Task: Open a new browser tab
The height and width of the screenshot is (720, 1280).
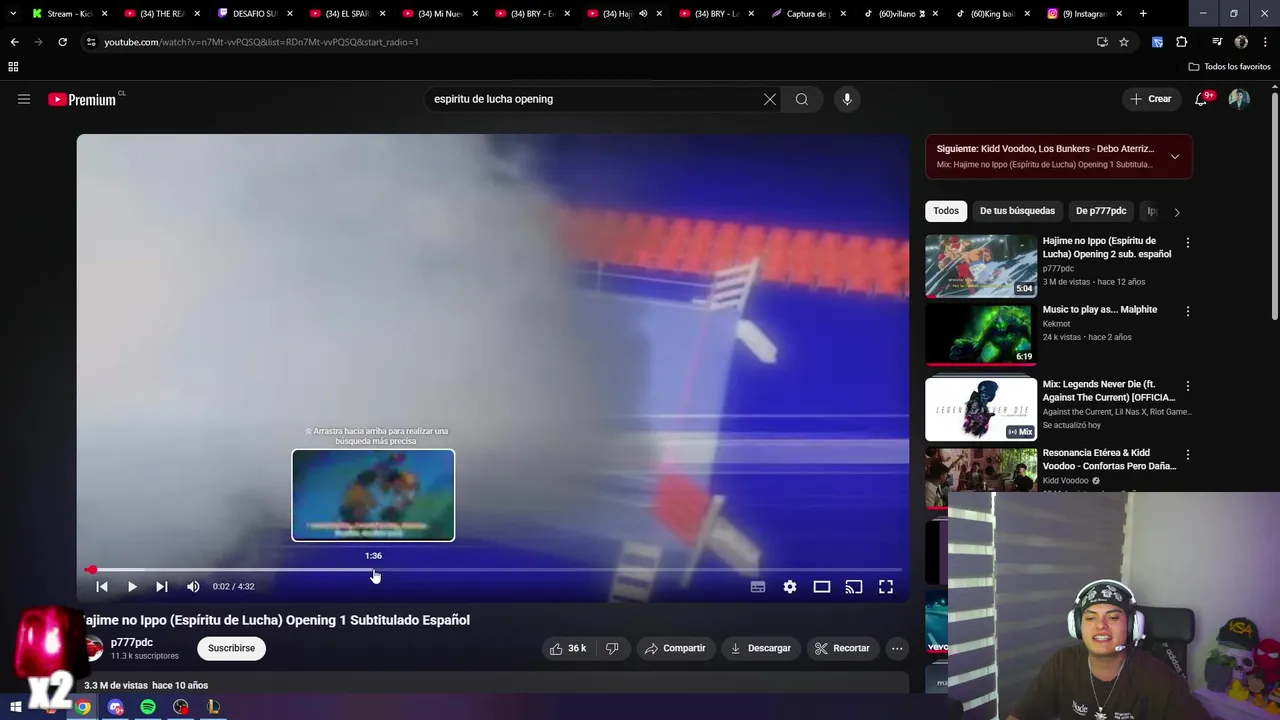Action: (1143, 14)
